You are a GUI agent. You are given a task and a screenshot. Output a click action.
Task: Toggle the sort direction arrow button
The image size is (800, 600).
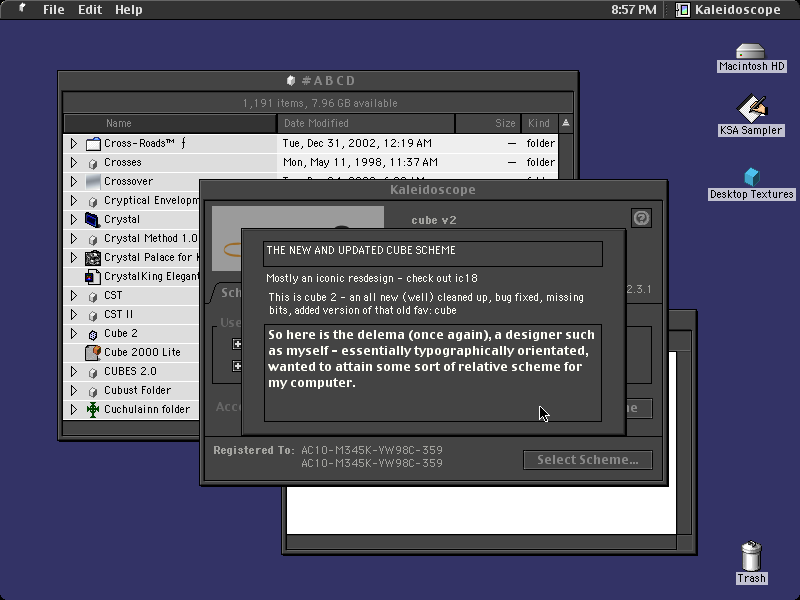tap(565, 123)
